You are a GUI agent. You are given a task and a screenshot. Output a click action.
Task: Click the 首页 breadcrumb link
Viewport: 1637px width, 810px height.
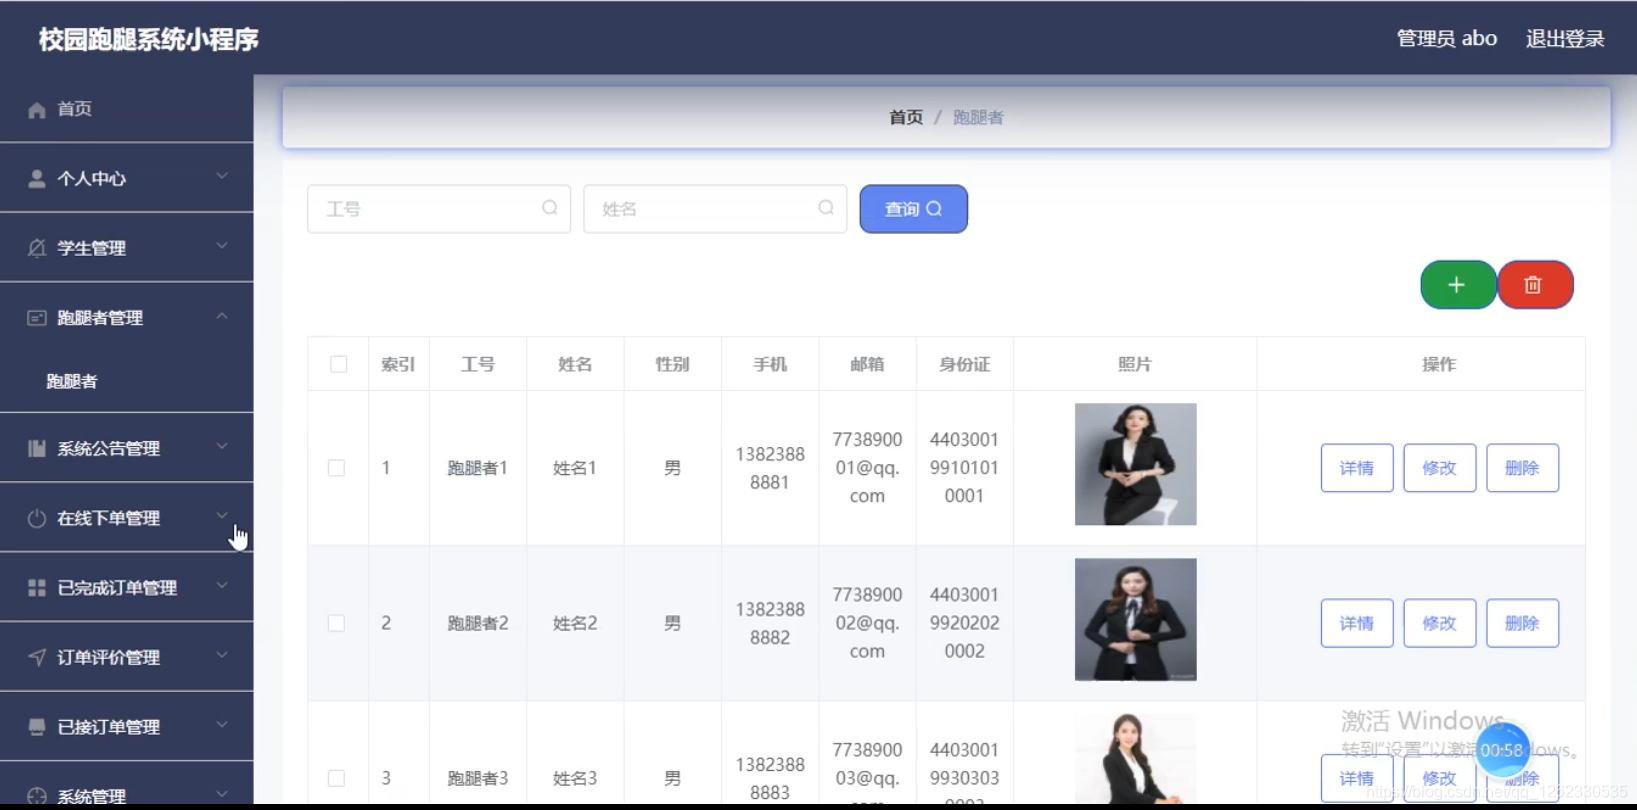(x=906, y=117)
